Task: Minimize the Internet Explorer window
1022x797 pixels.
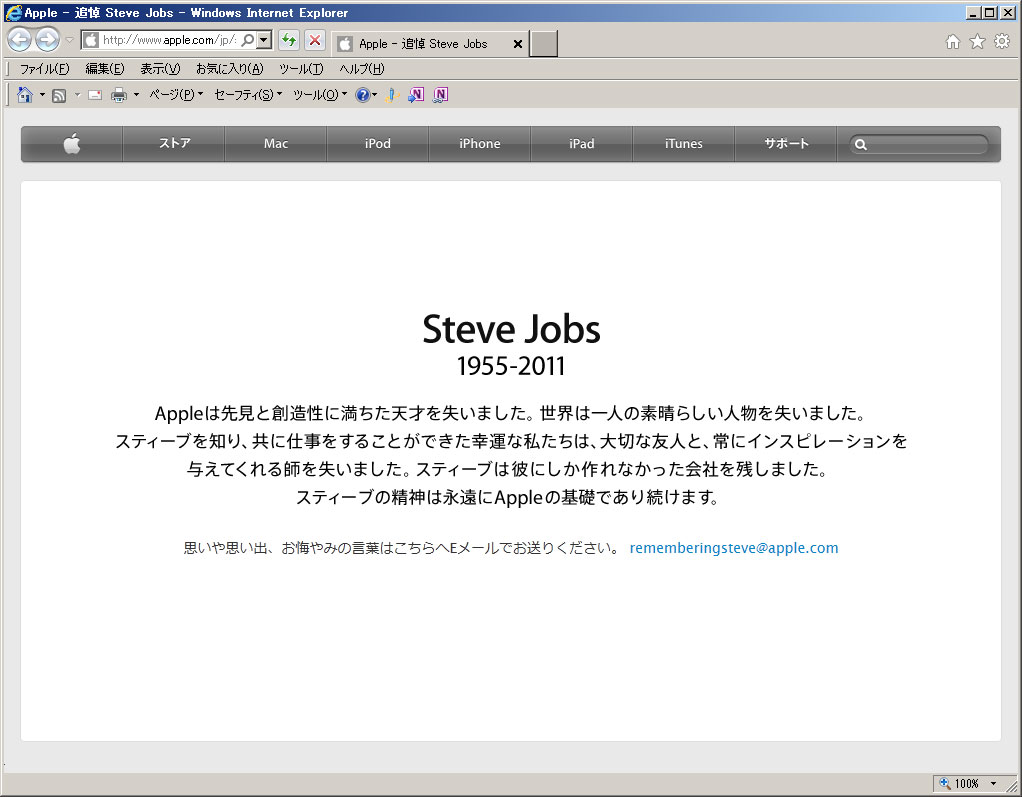Action: pyautogui.click(x=974, y=12)
